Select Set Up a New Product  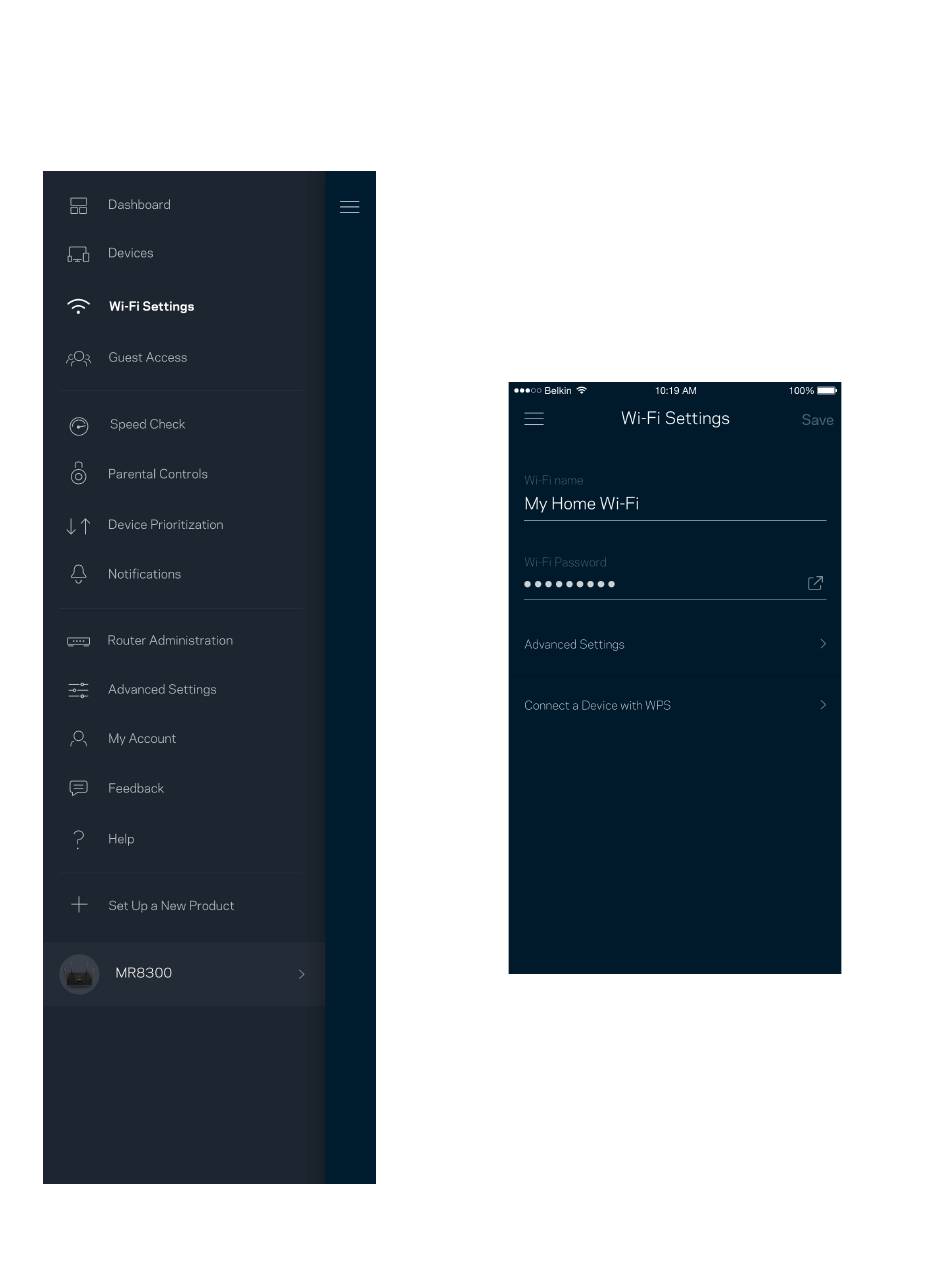point(171,906)
